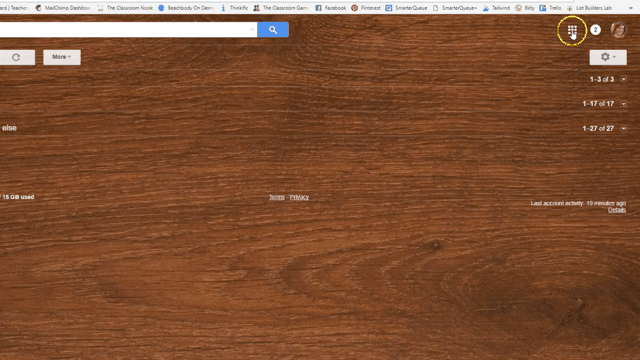The width and height of the screenshot is (640, 360).
Task: Click the blue search button
Action: click(273, 30)
